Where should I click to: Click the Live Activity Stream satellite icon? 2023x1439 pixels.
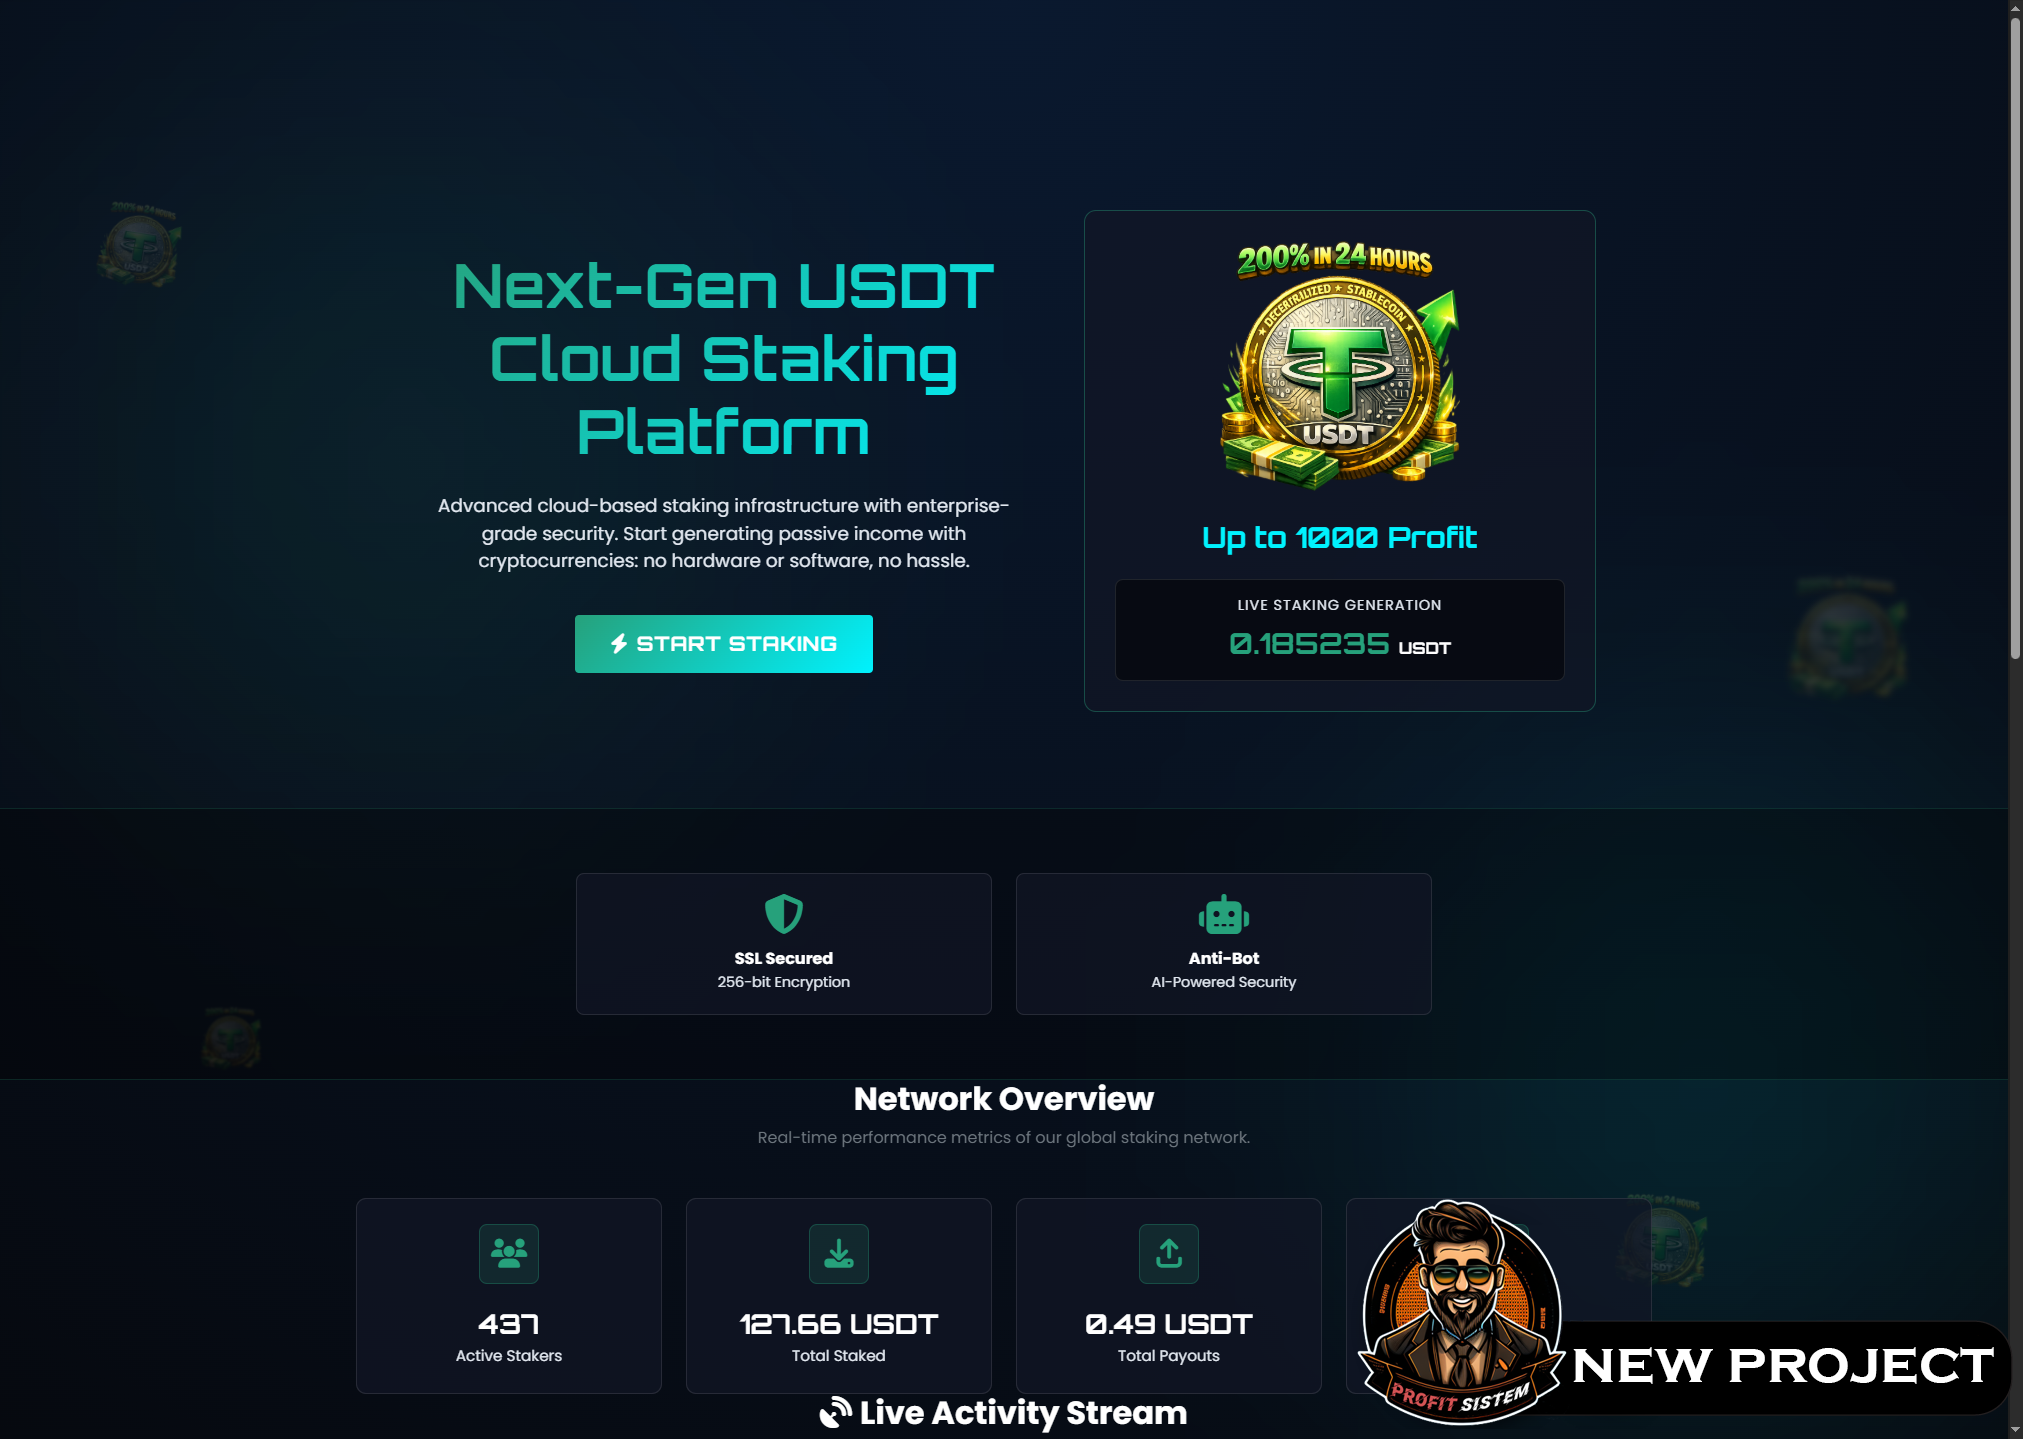click(836, 1413)
